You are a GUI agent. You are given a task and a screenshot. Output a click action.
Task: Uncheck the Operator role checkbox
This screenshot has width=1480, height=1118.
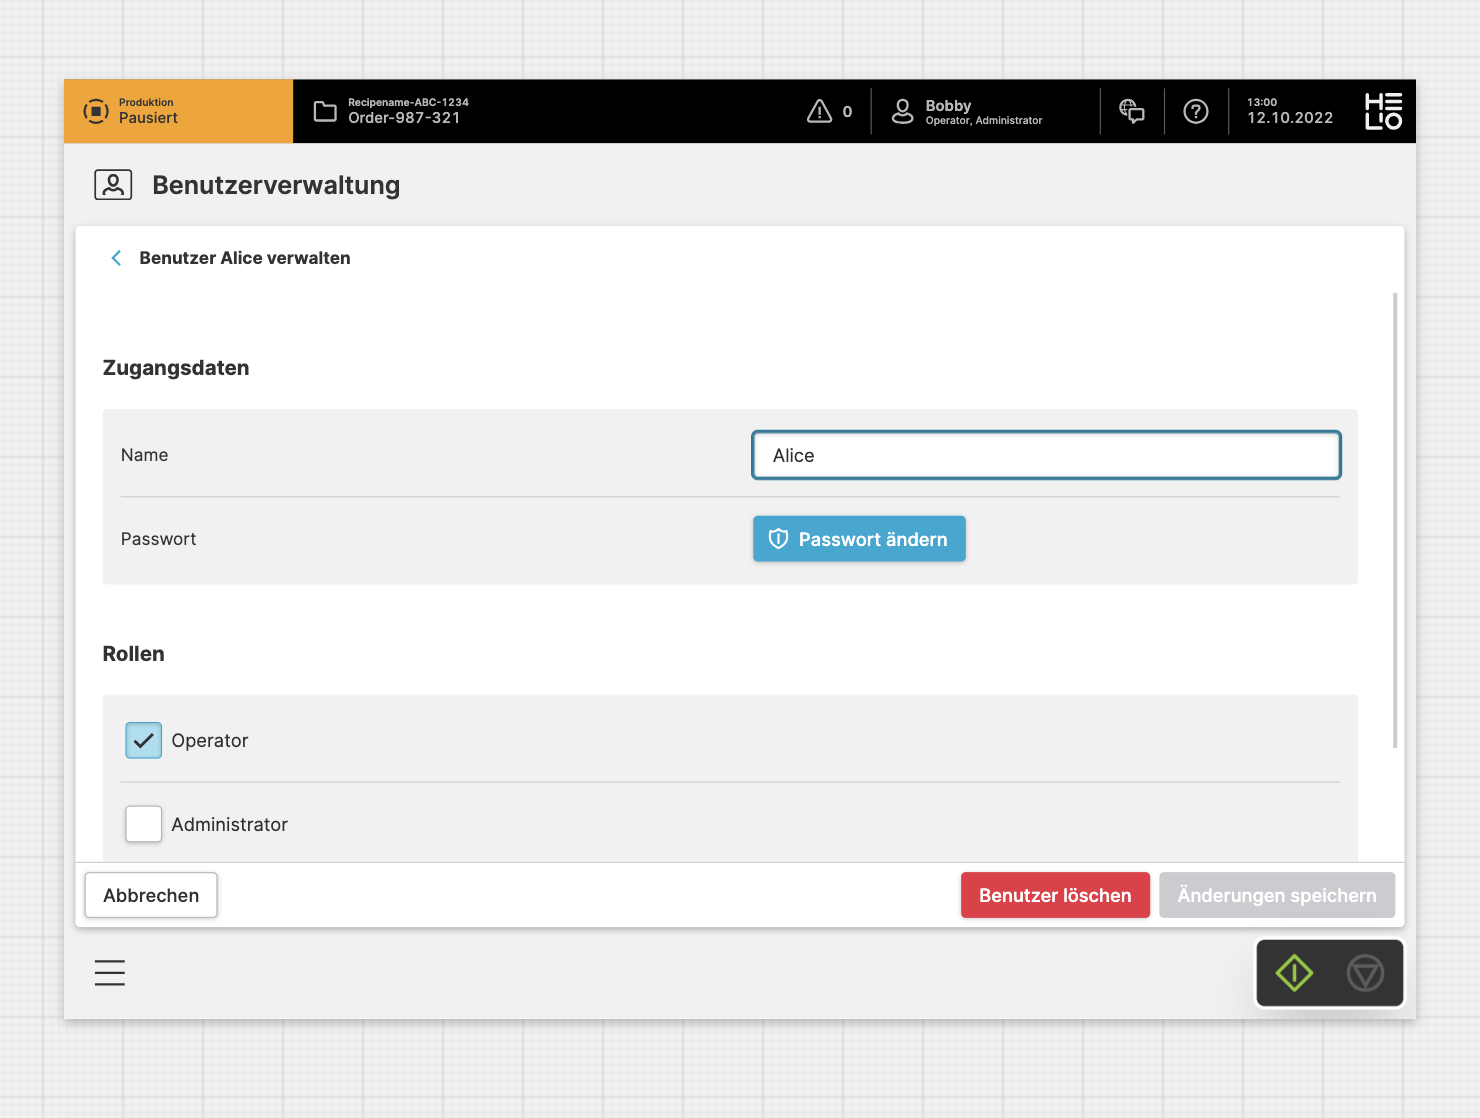pos(144,740)
